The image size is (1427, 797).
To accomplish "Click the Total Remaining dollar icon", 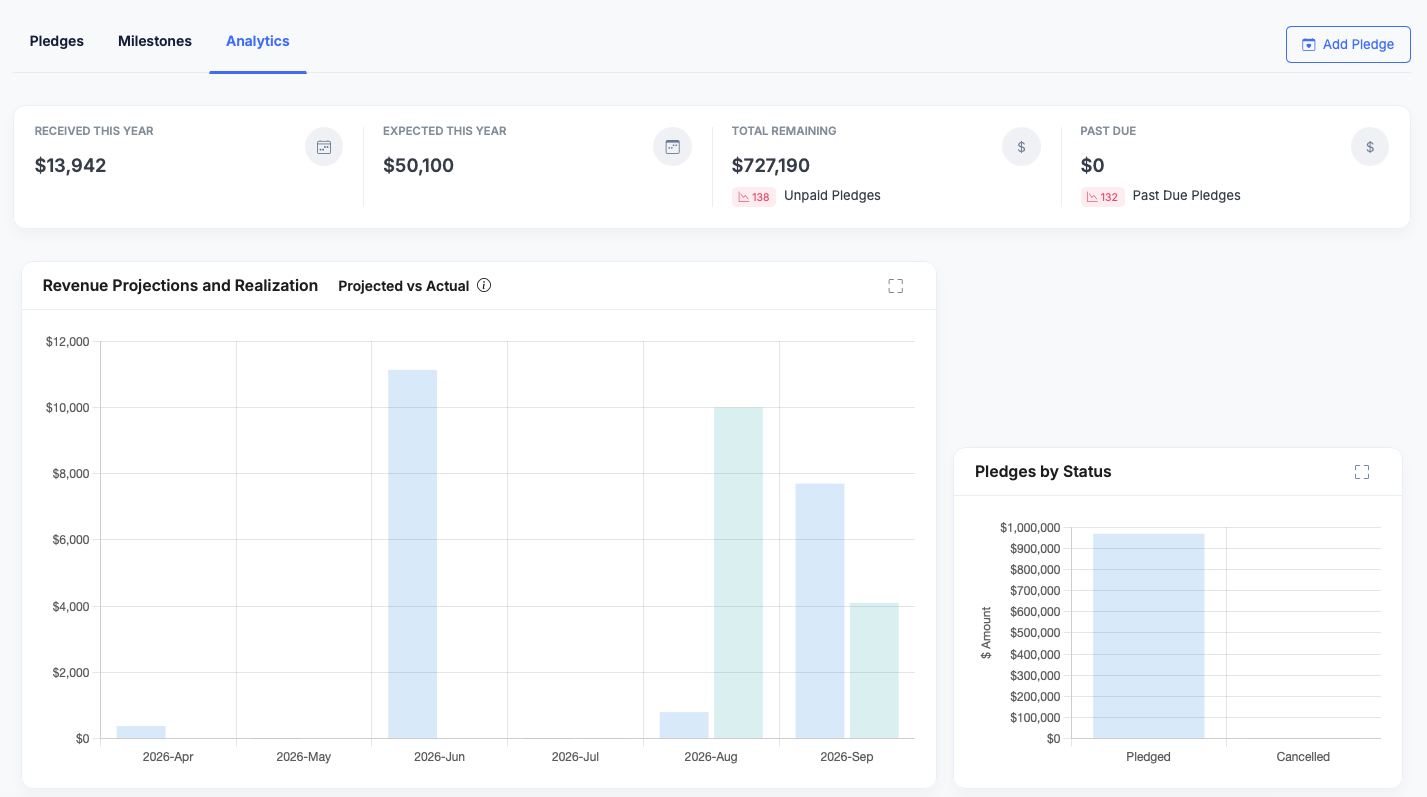I will [1021, 147].
